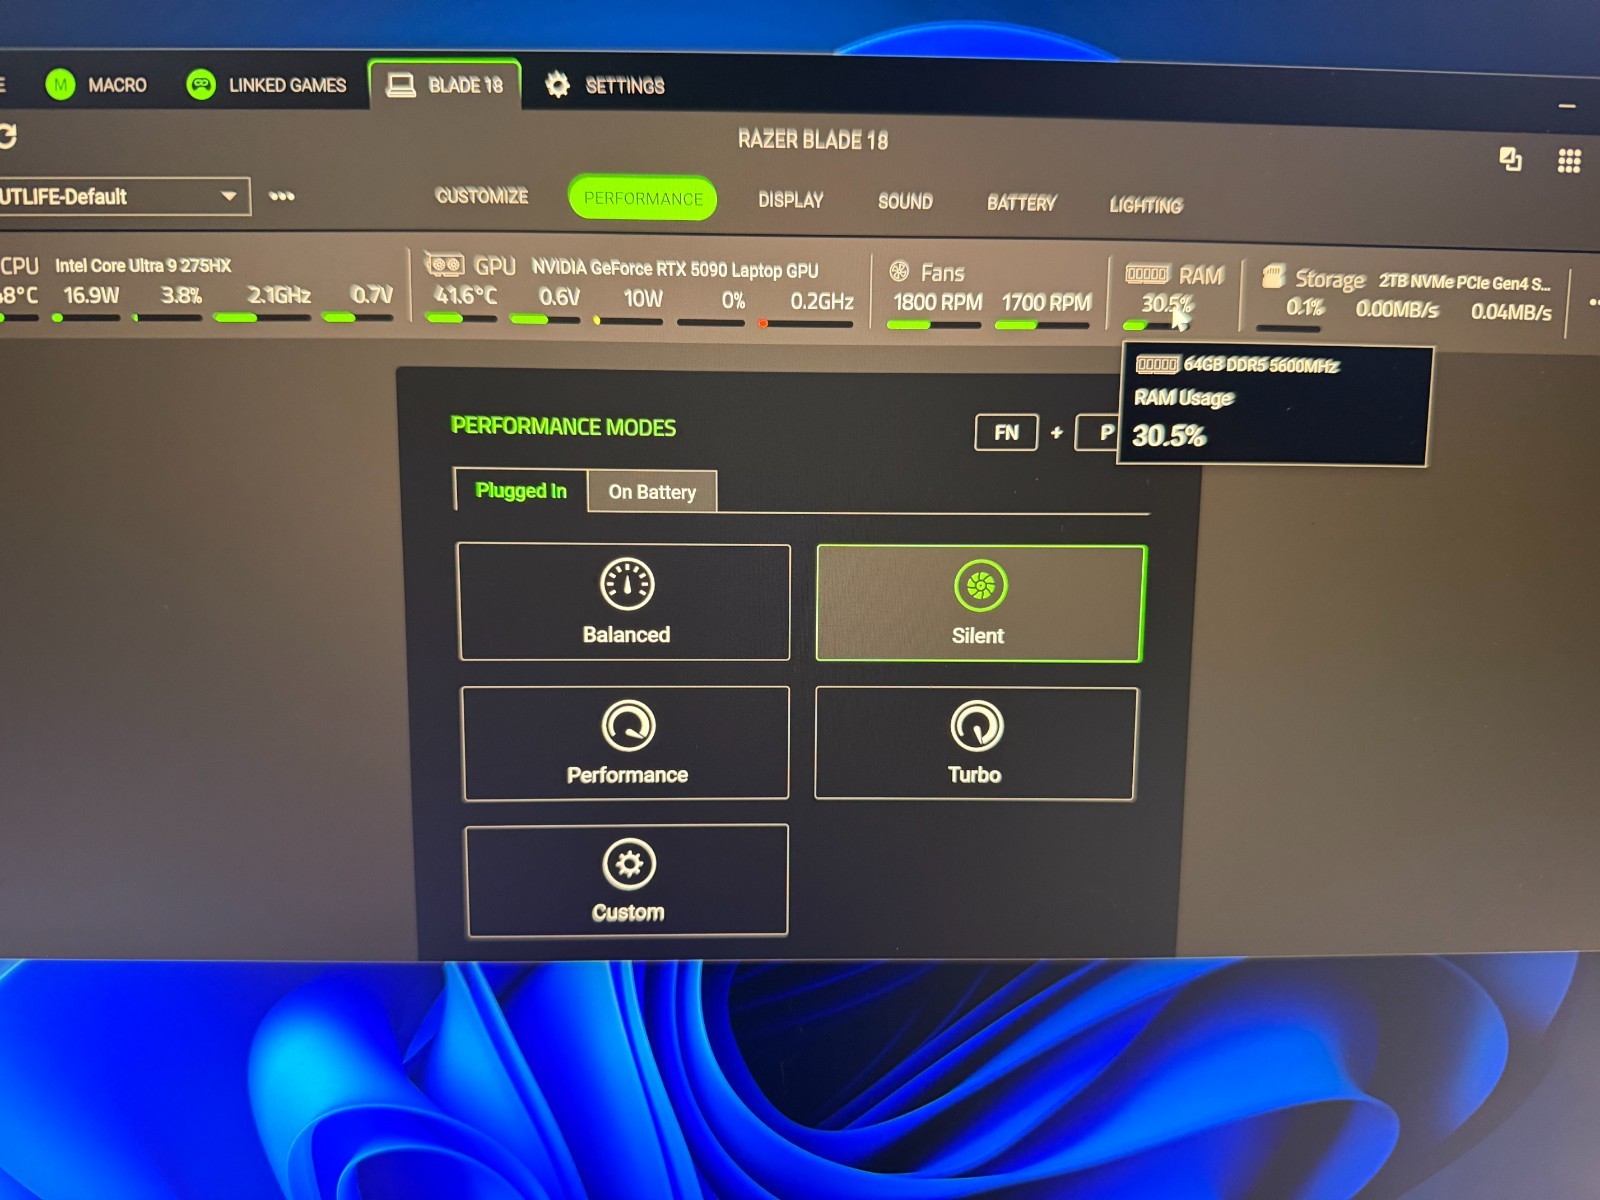Click the Intel Core Ultra 9 275HX label
This screenshot has width=1600, height=1200.
143,265
